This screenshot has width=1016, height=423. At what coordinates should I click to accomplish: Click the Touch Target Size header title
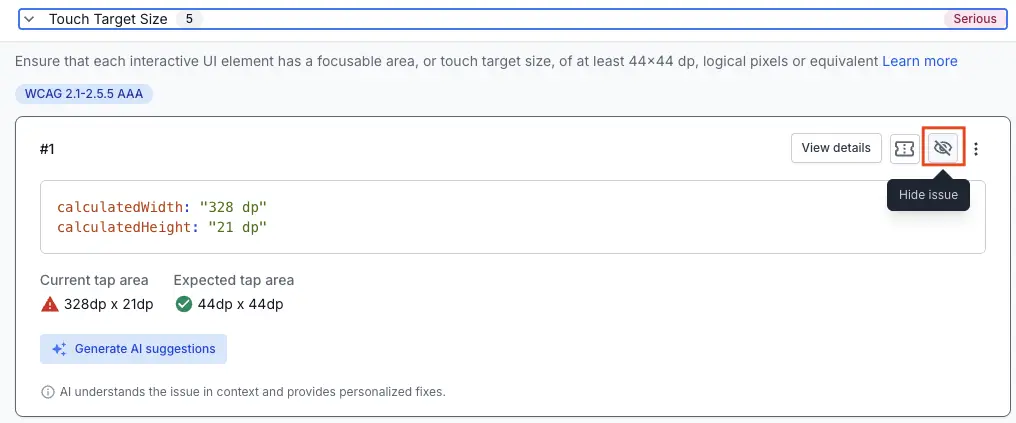pos(108,19)
